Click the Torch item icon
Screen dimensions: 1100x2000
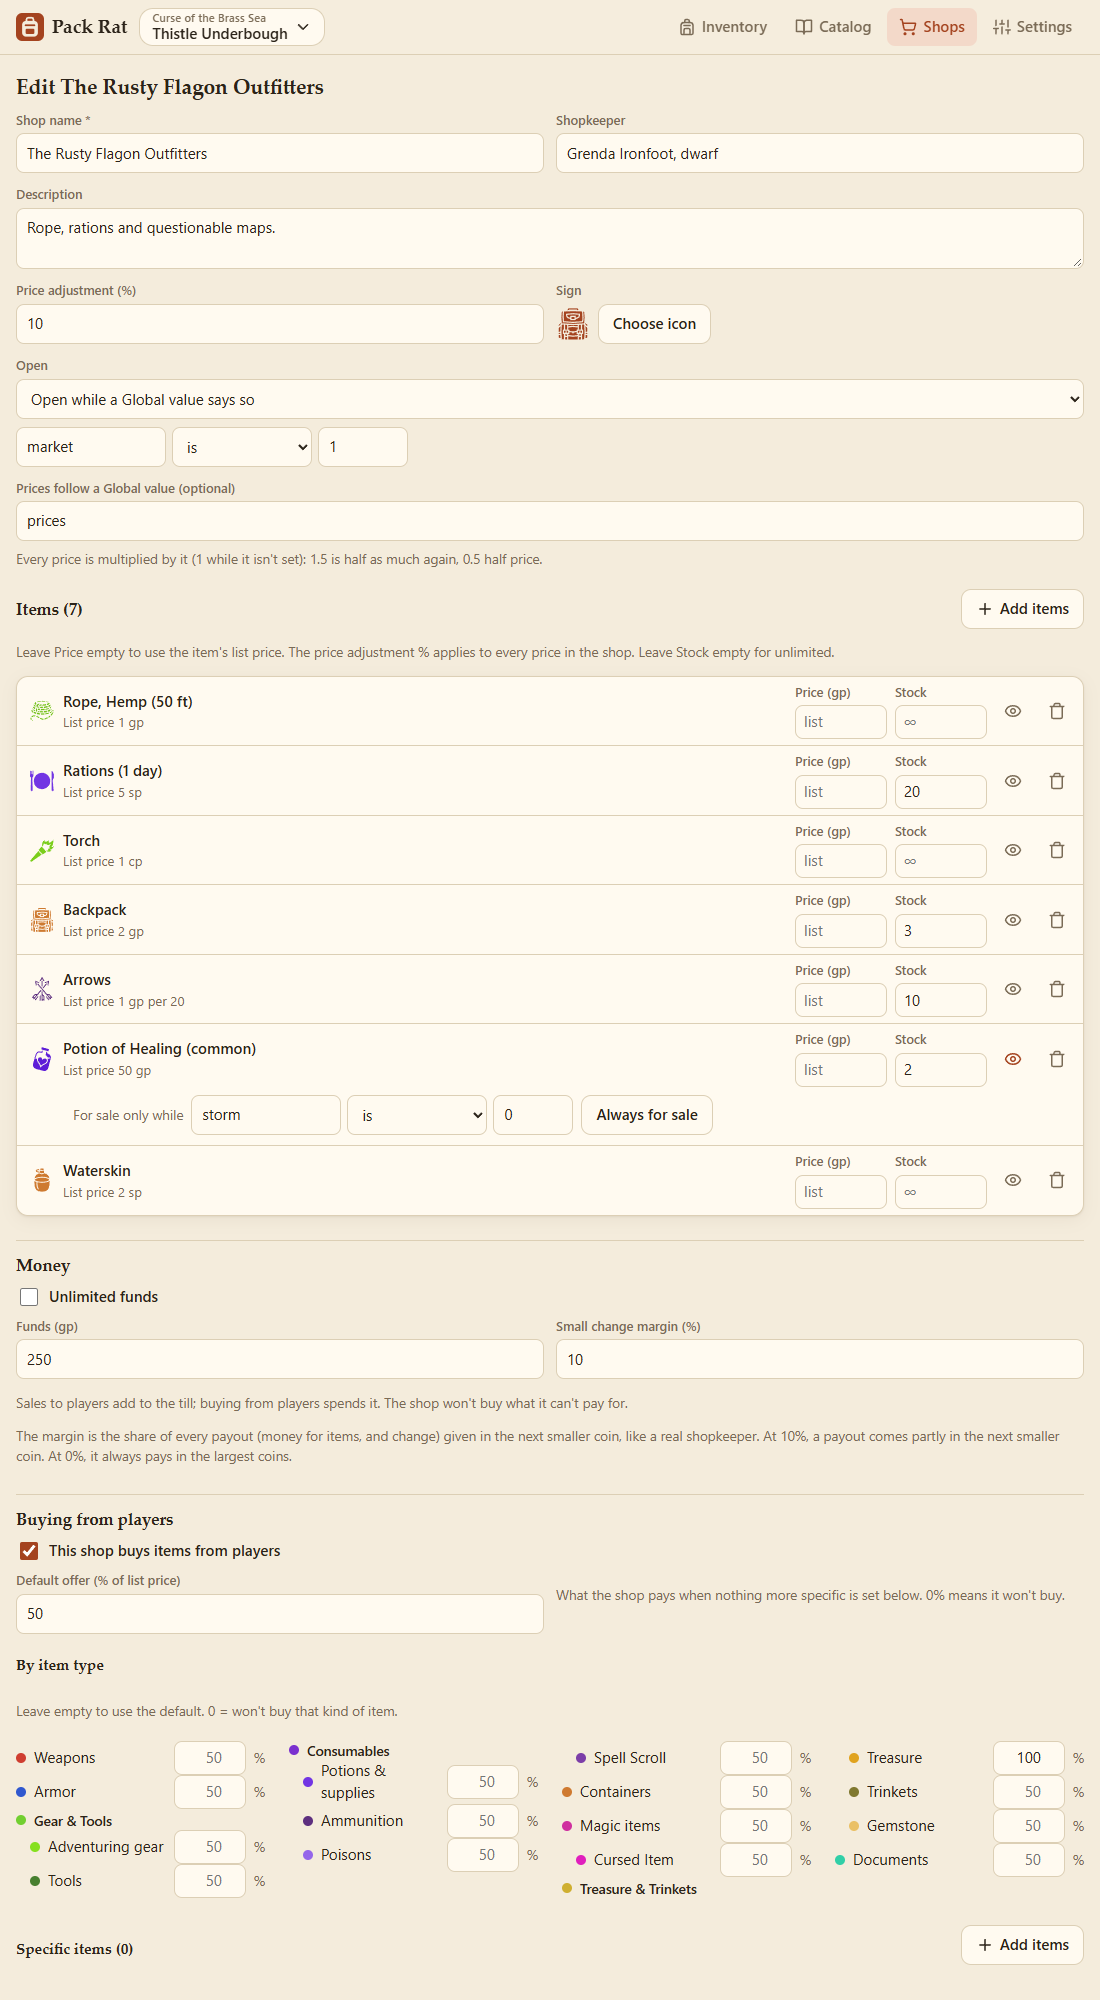click(x=42, y=850)
